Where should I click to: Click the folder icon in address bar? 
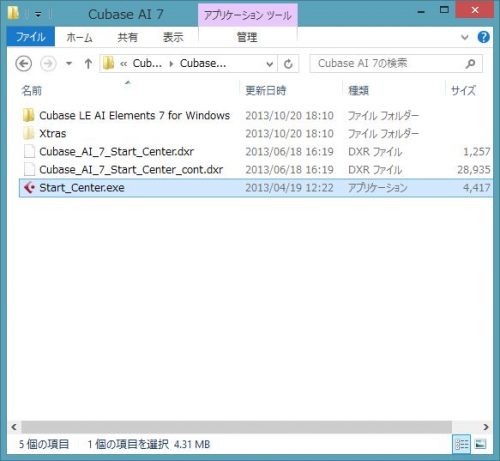point(108,63)
